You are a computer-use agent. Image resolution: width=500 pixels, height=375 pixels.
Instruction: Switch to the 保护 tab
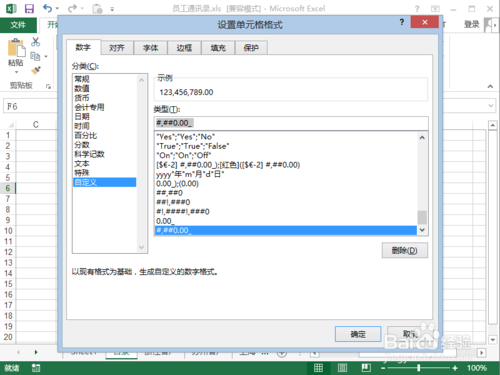click(x=251, y=48)
